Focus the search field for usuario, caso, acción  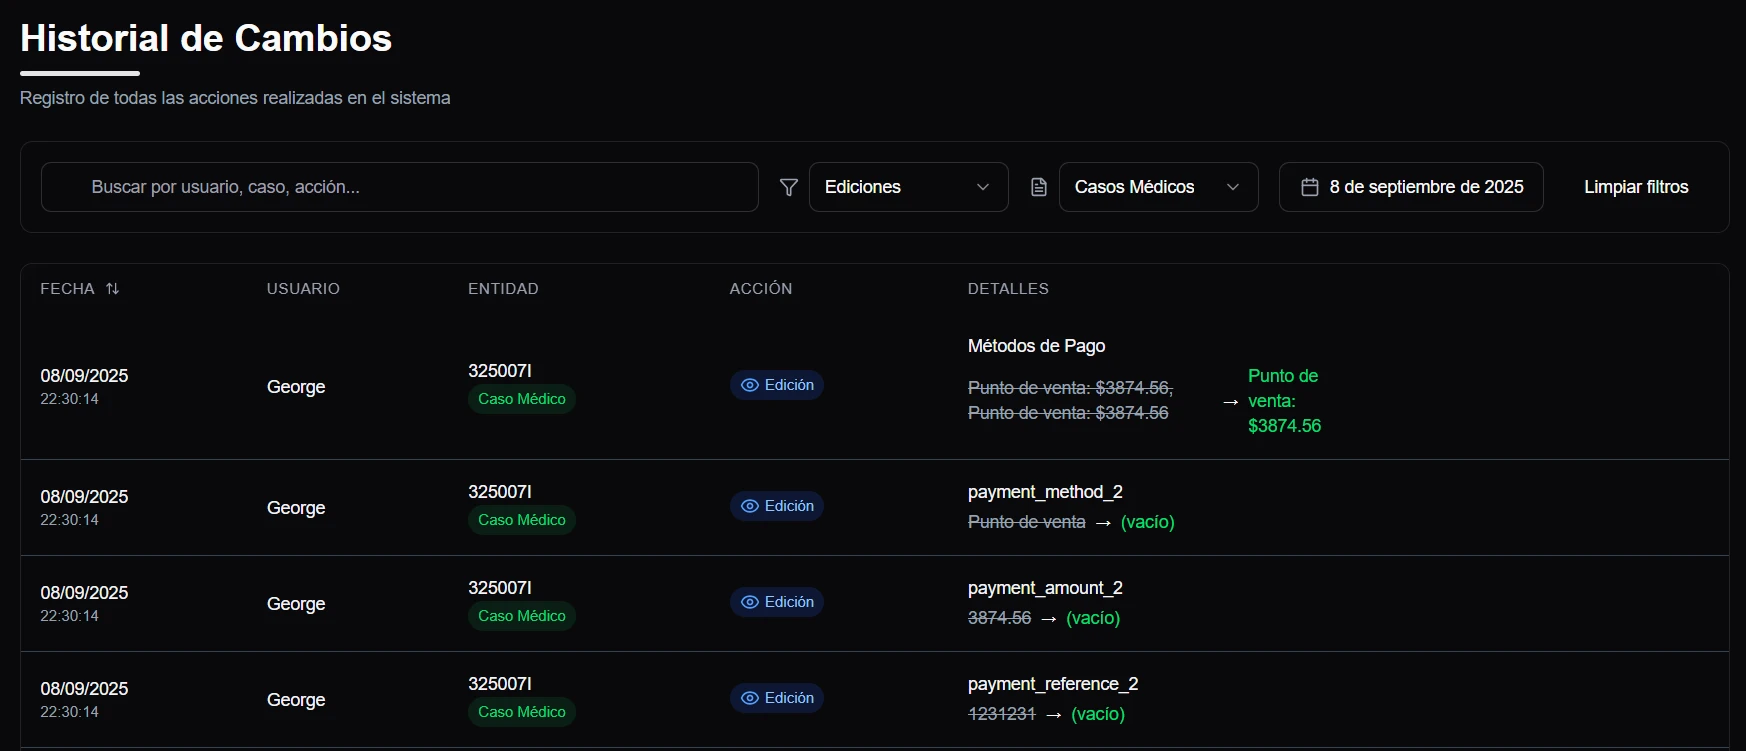[x=400, y=187]
